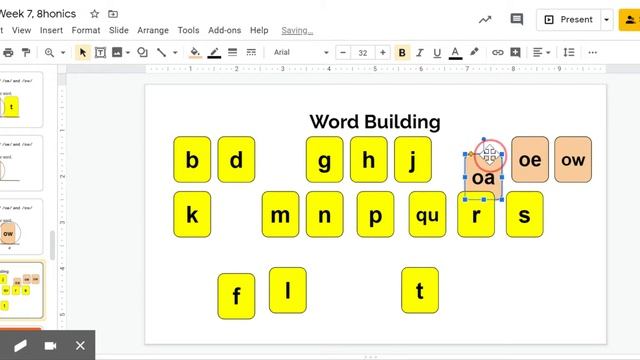Viewport: 640px width, 360px height.
Task: Click the line spacing icon
Action: coord(569,52)
